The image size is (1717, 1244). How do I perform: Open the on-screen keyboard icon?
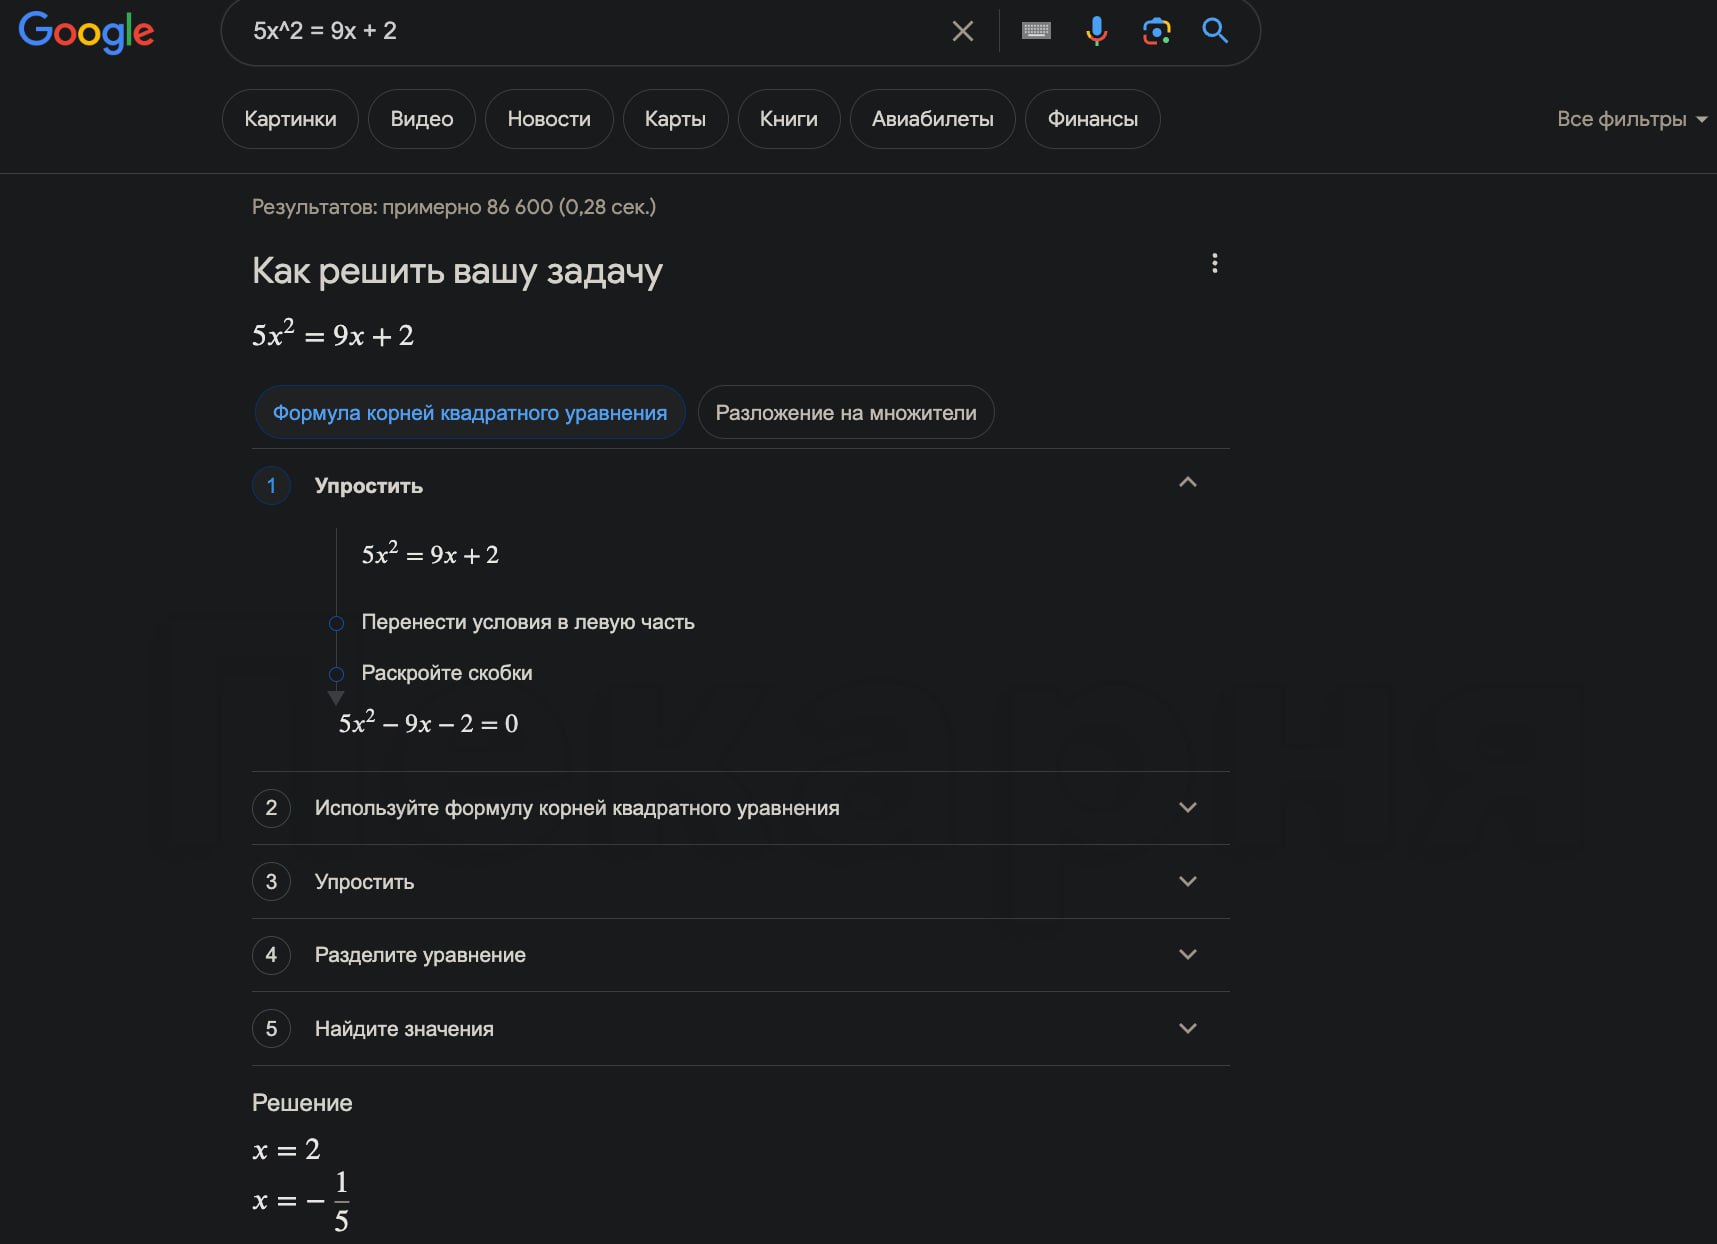click(1036, 31)
